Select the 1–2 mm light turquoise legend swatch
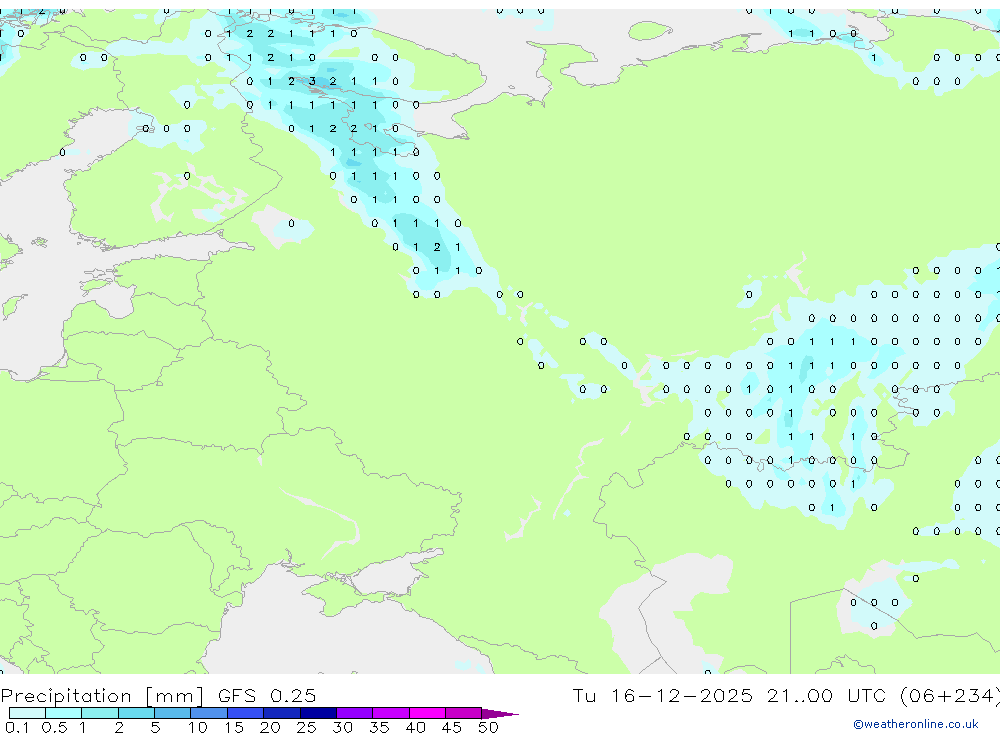 100,713
